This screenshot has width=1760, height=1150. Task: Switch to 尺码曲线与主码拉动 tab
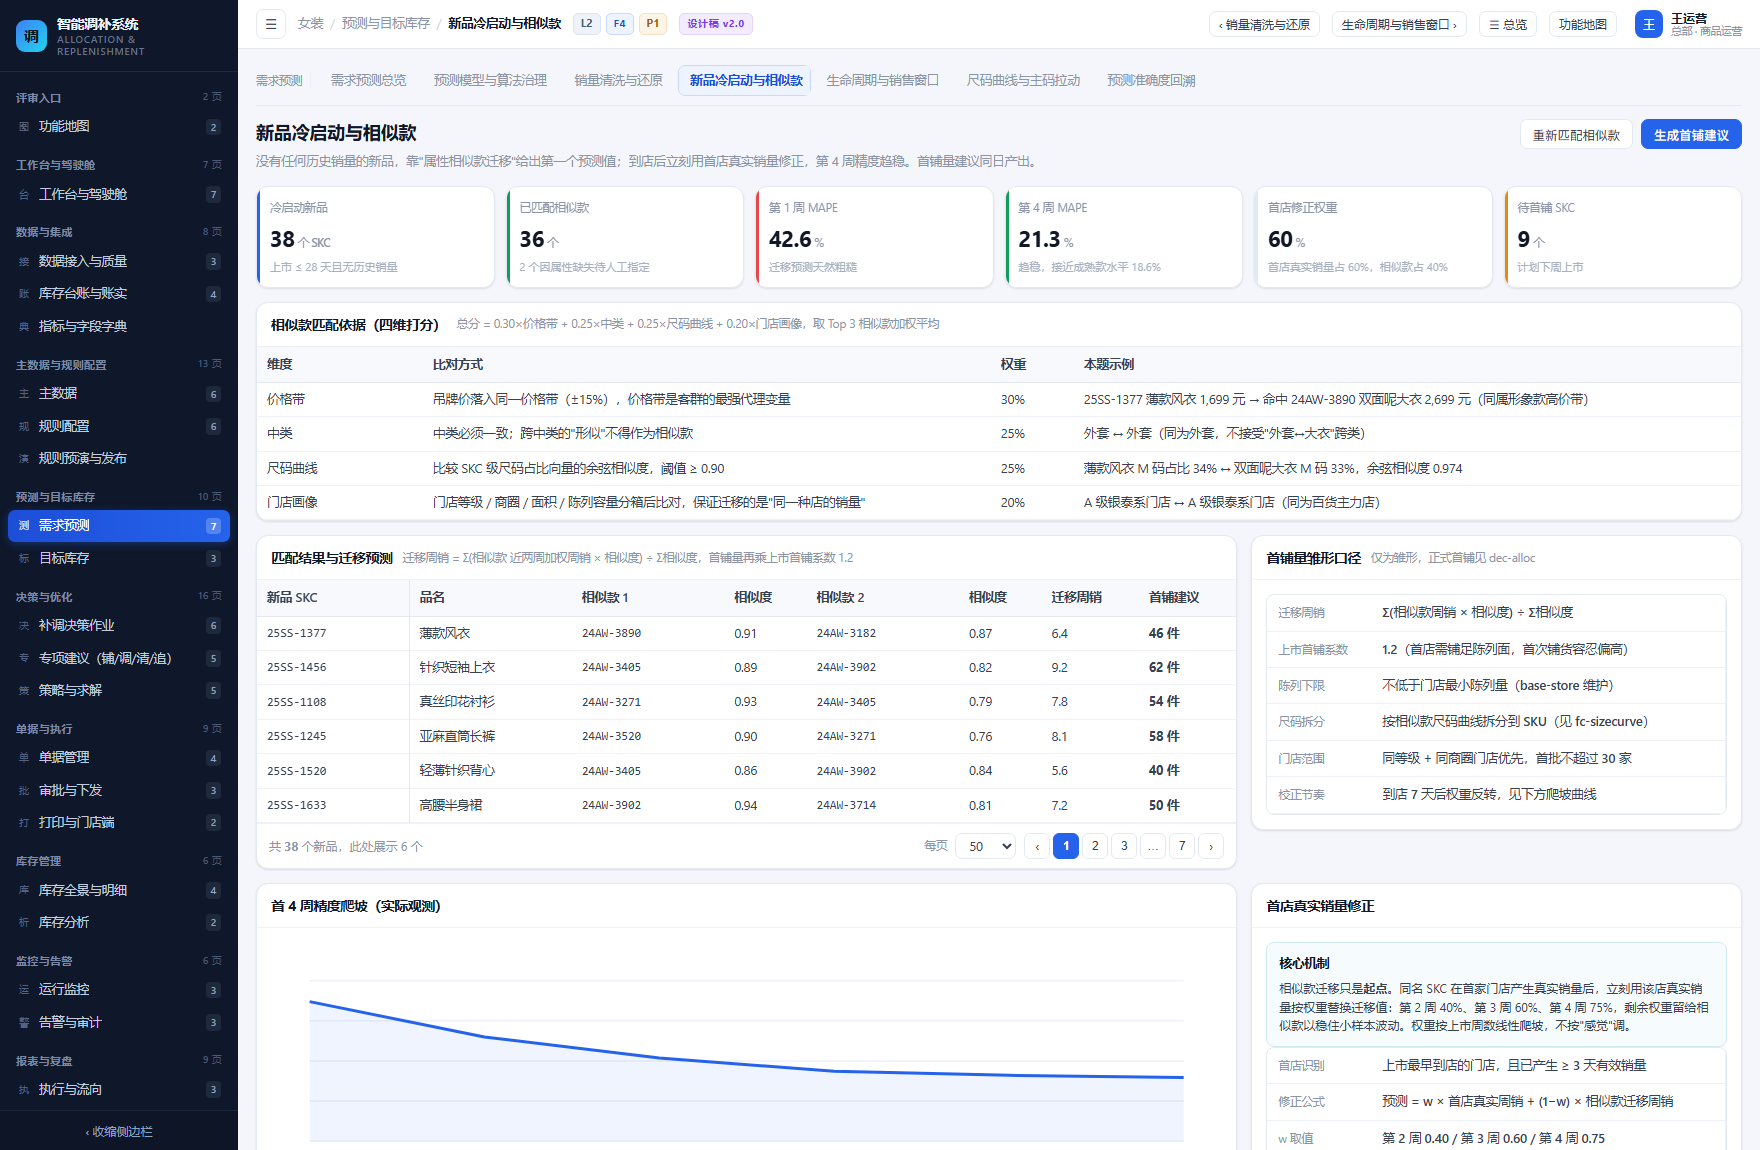point(1023,81)
